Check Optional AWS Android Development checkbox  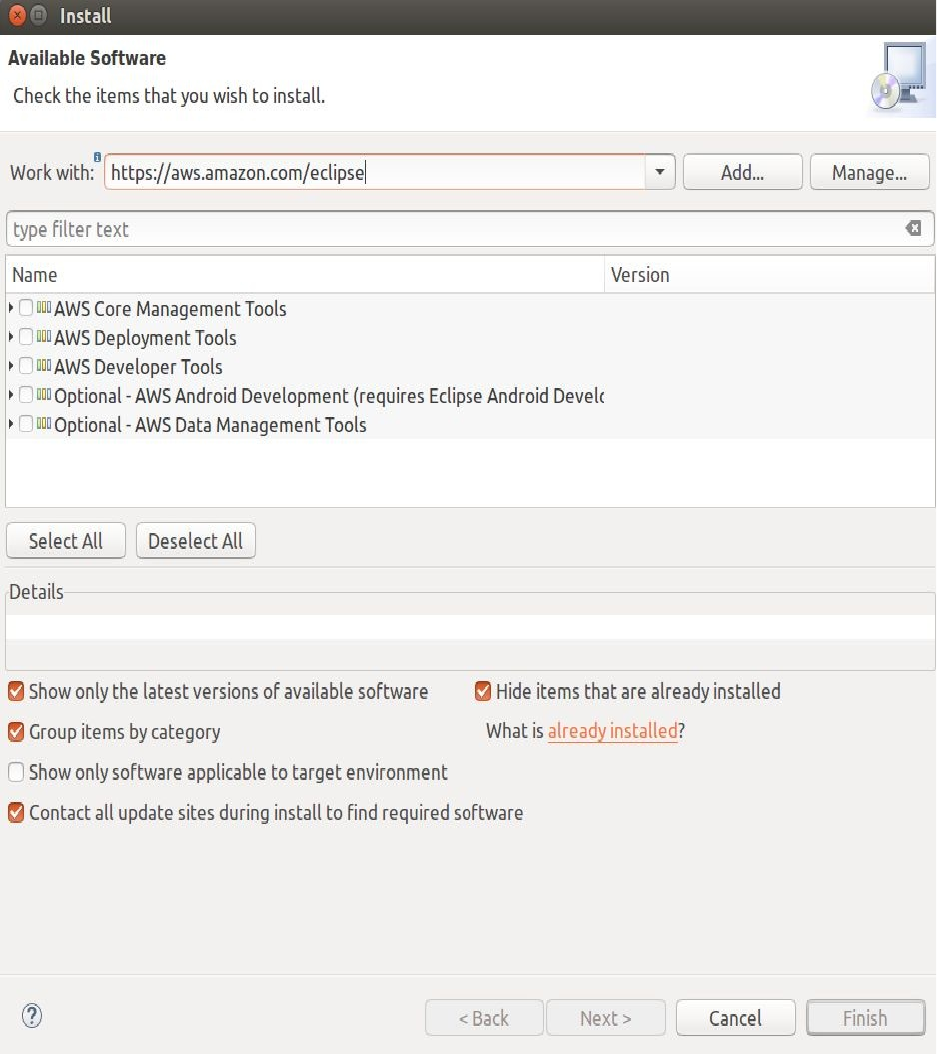tap(26, 395)
